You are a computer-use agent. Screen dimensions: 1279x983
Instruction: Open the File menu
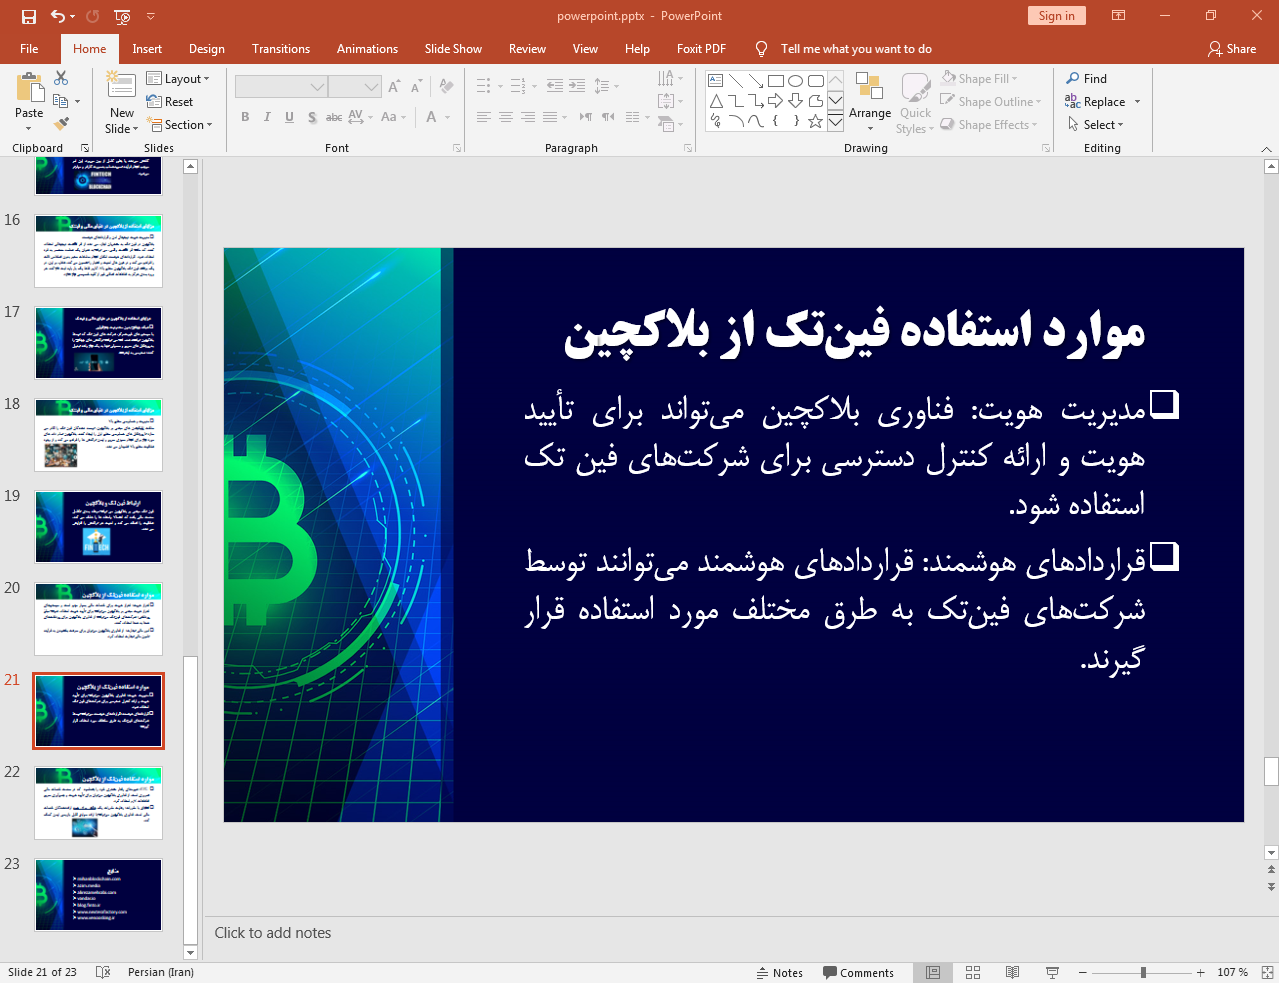(29, 48)
